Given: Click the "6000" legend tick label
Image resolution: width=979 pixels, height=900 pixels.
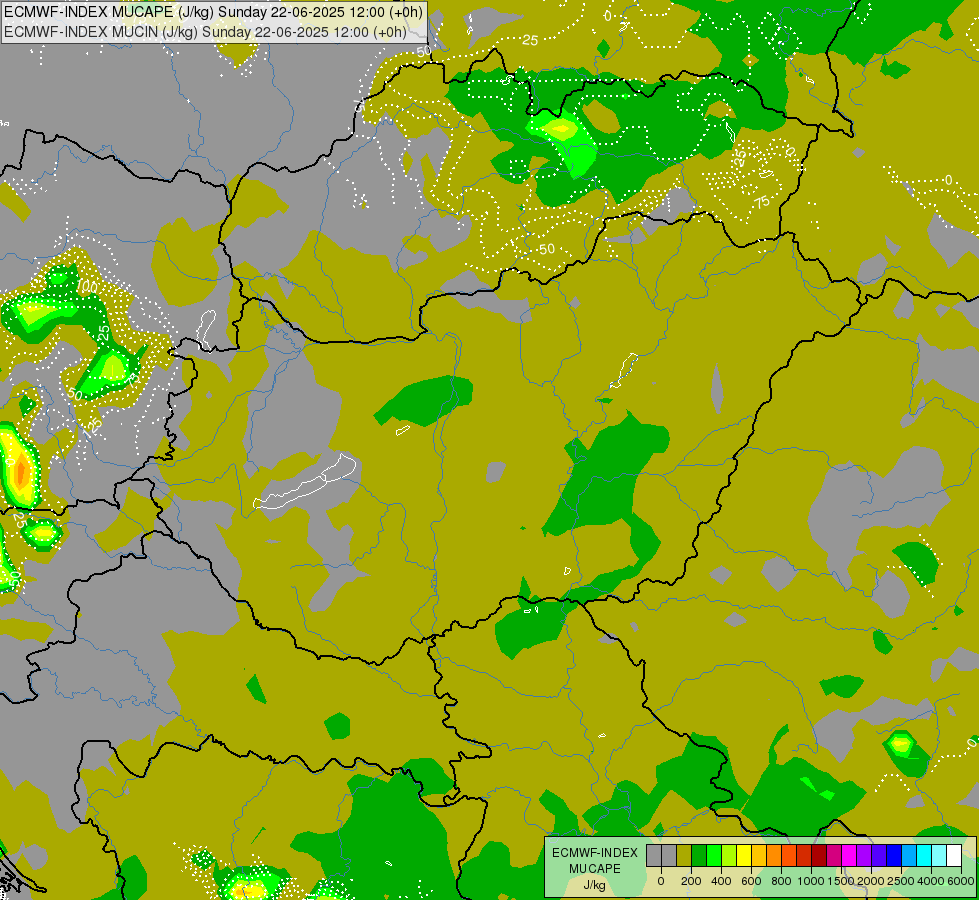Looking at the screenshot, I should coord(962,881).
